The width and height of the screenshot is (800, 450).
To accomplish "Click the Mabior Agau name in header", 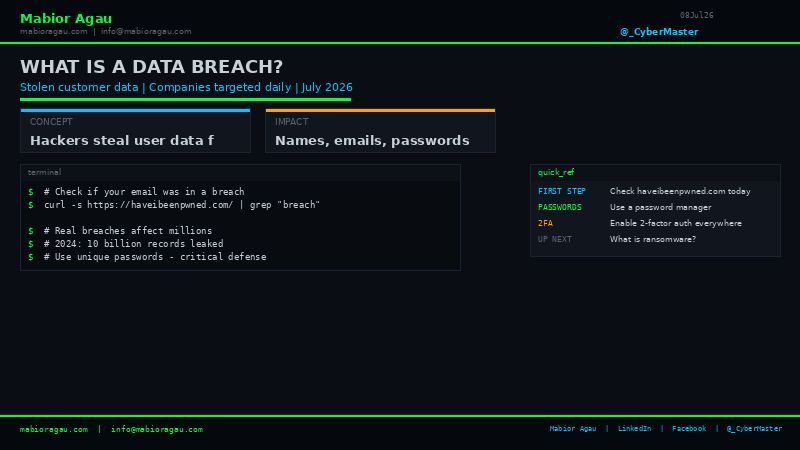I will pos(66,18).
